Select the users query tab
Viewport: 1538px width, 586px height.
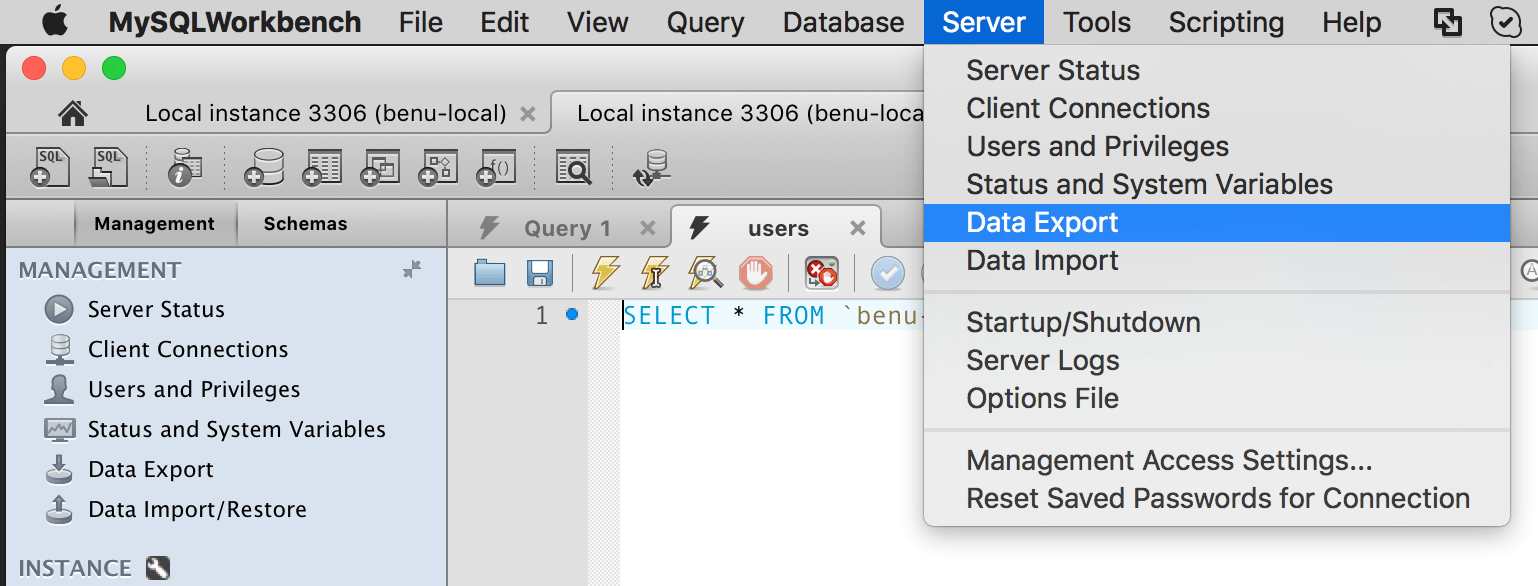point(778,228)
